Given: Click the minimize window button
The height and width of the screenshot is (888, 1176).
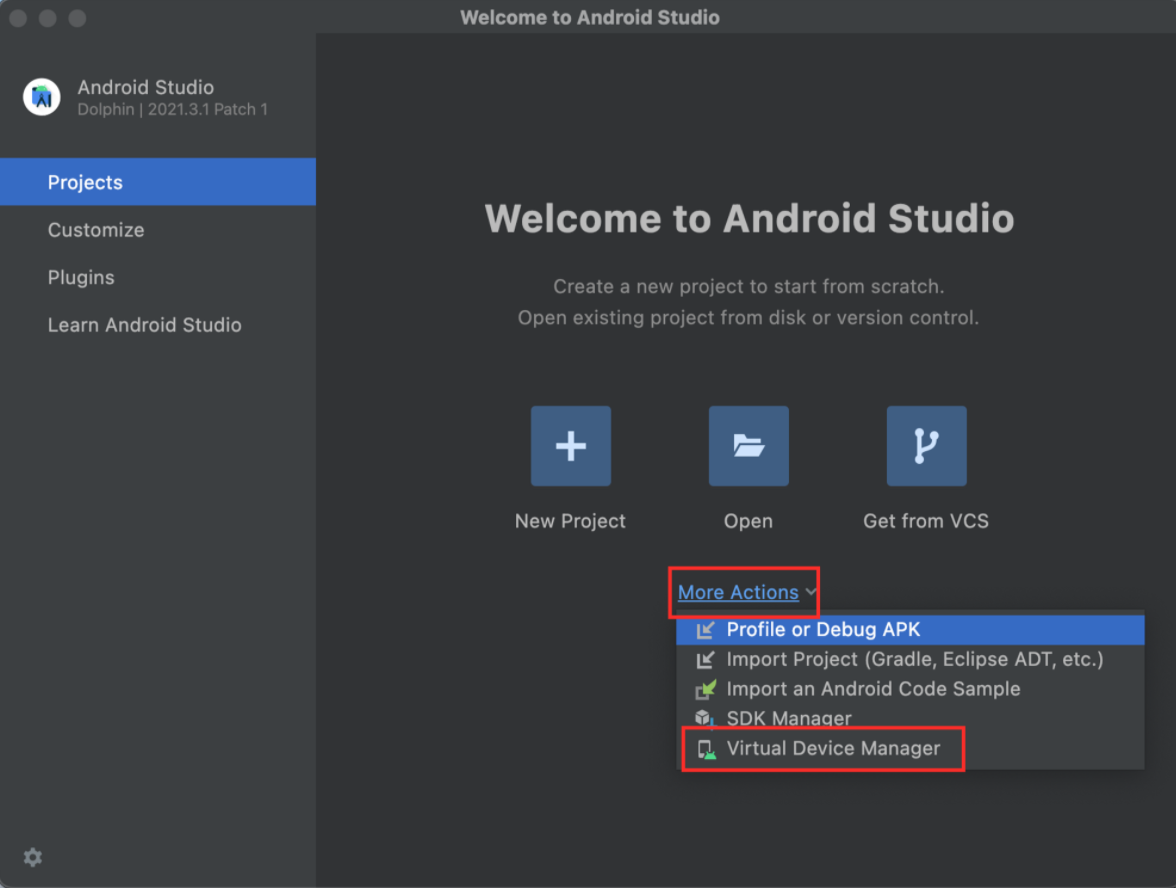Looking at the screenshot, I should coord(48,17).
